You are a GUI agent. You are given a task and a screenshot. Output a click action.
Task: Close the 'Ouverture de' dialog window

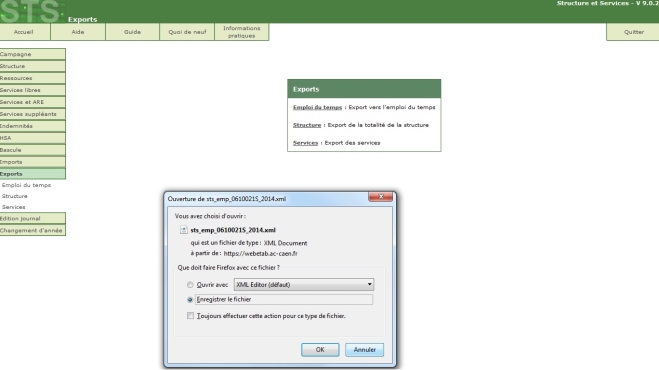pyautogui.click(x=380, y=197)
